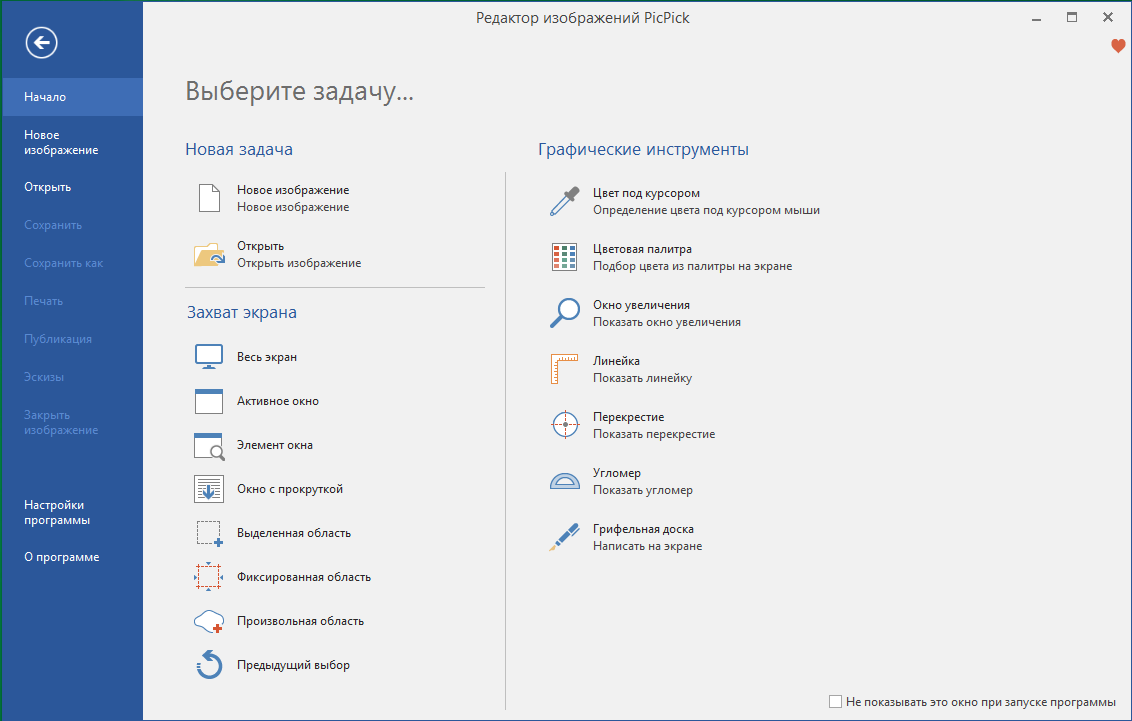Open the Угломер protractor icon
Image resolution: width=1132 pixels, height=721 pixels.
pos(565,481)
